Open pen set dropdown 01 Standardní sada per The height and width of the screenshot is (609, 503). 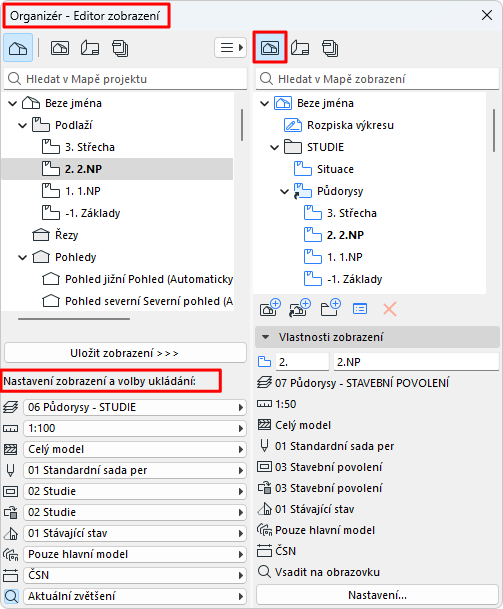pyautogui.click(x=135, y=470)
